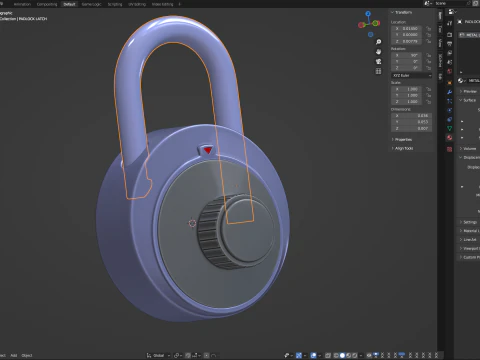Open the Output properties tab icon
This screenshot has width=480, height=360.
tap(450, 44)
